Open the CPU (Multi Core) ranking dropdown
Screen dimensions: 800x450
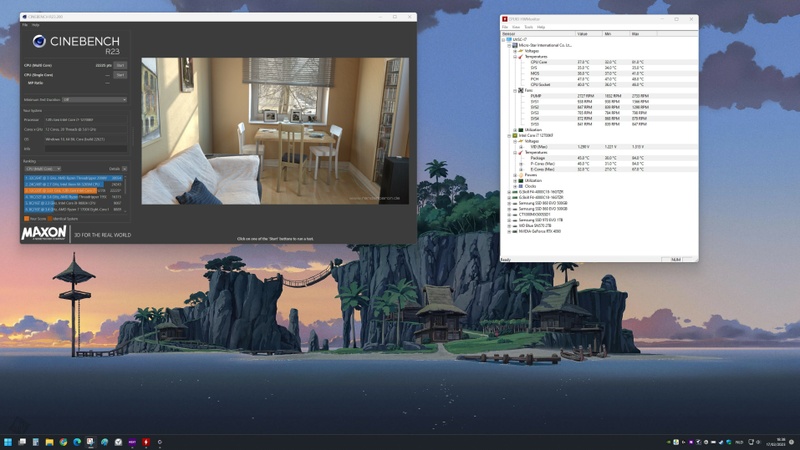43,169
